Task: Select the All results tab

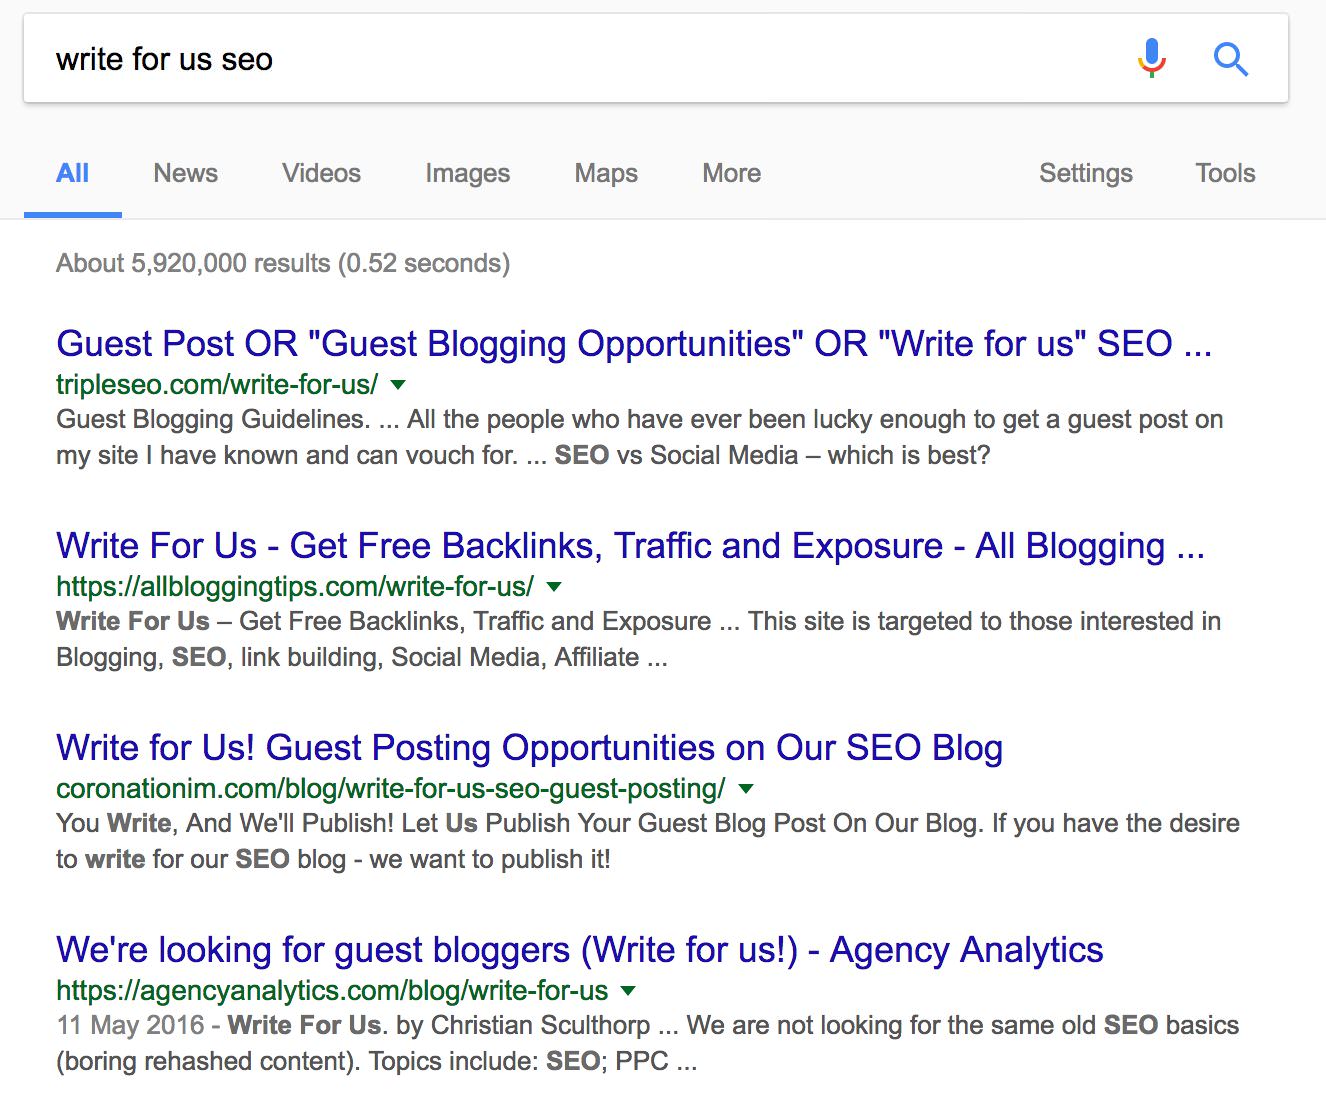Action: (x=73, y=173)
